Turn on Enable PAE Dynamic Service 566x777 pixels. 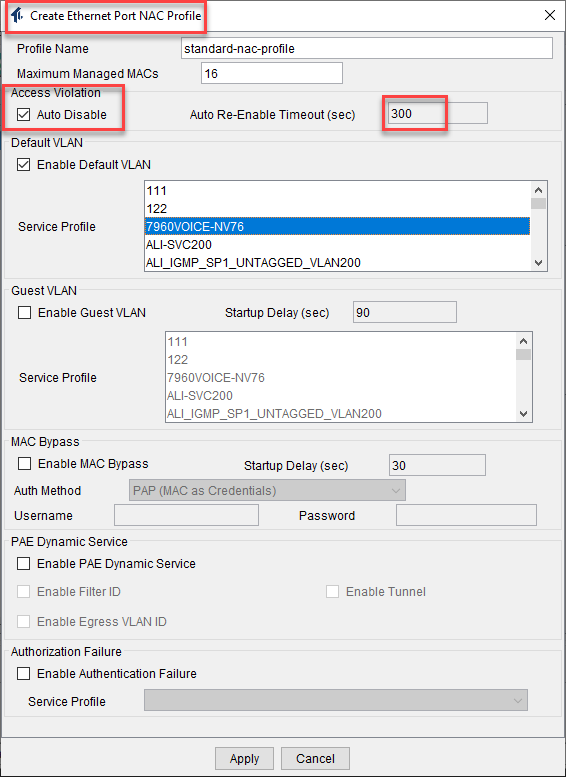pos(23,563)
